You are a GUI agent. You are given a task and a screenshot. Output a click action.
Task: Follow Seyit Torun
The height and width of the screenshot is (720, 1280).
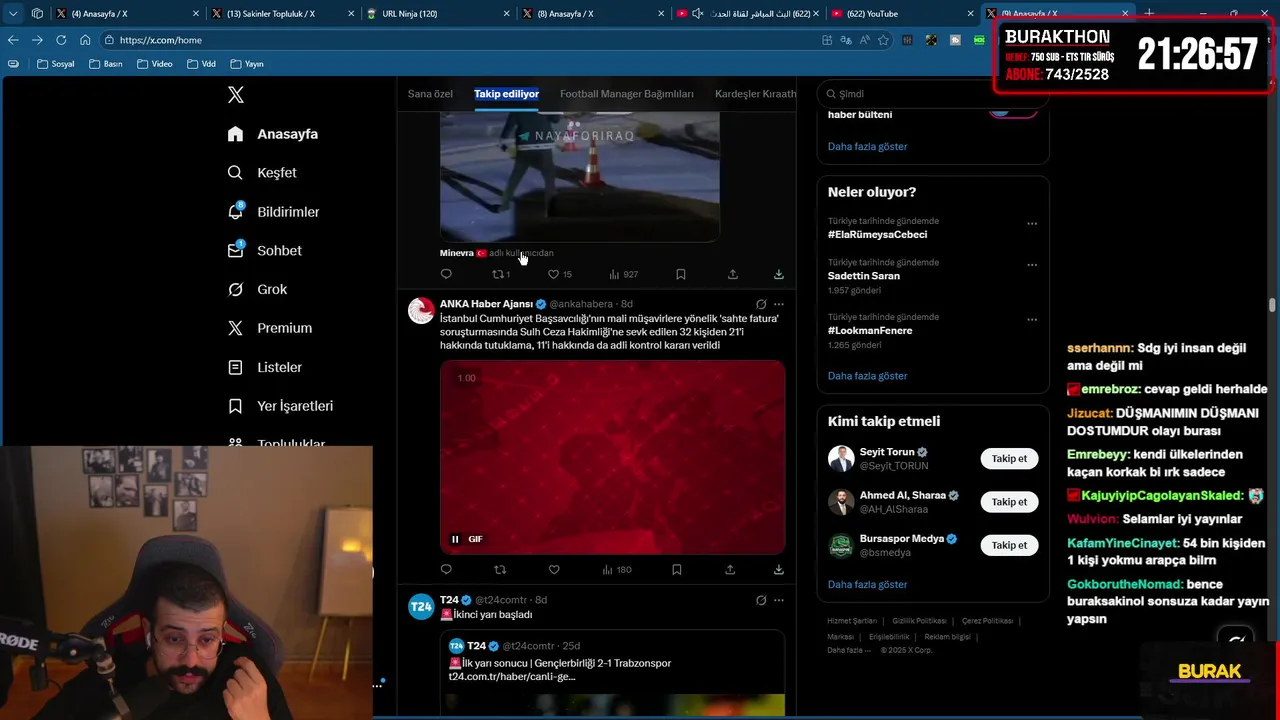pos(1009,459)
